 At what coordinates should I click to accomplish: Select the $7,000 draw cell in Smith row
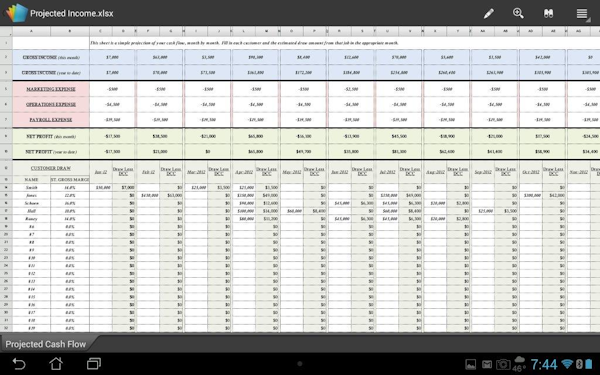(124, 188)
